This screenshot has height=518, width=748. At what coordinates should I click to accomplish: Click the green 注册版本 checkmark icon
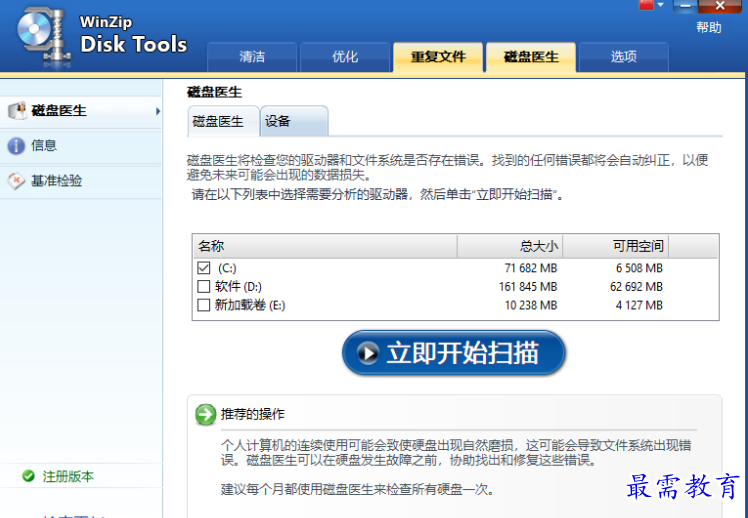tap(29, 476)
